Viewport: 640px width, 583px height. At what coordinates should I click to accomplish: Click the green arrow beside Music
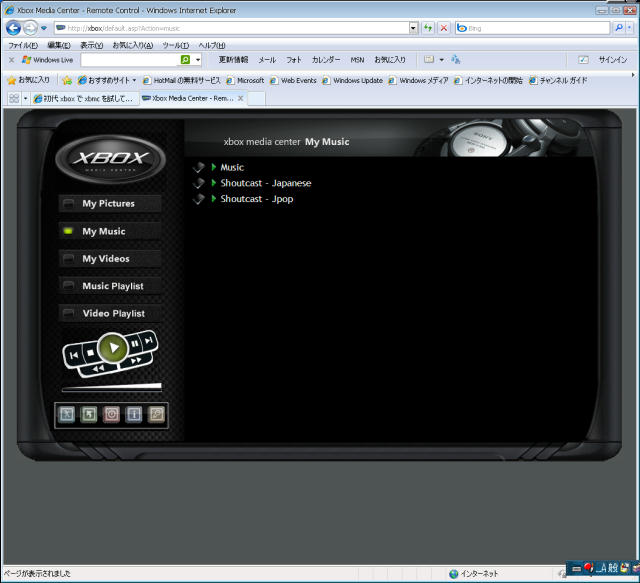[x=213, y=167]
